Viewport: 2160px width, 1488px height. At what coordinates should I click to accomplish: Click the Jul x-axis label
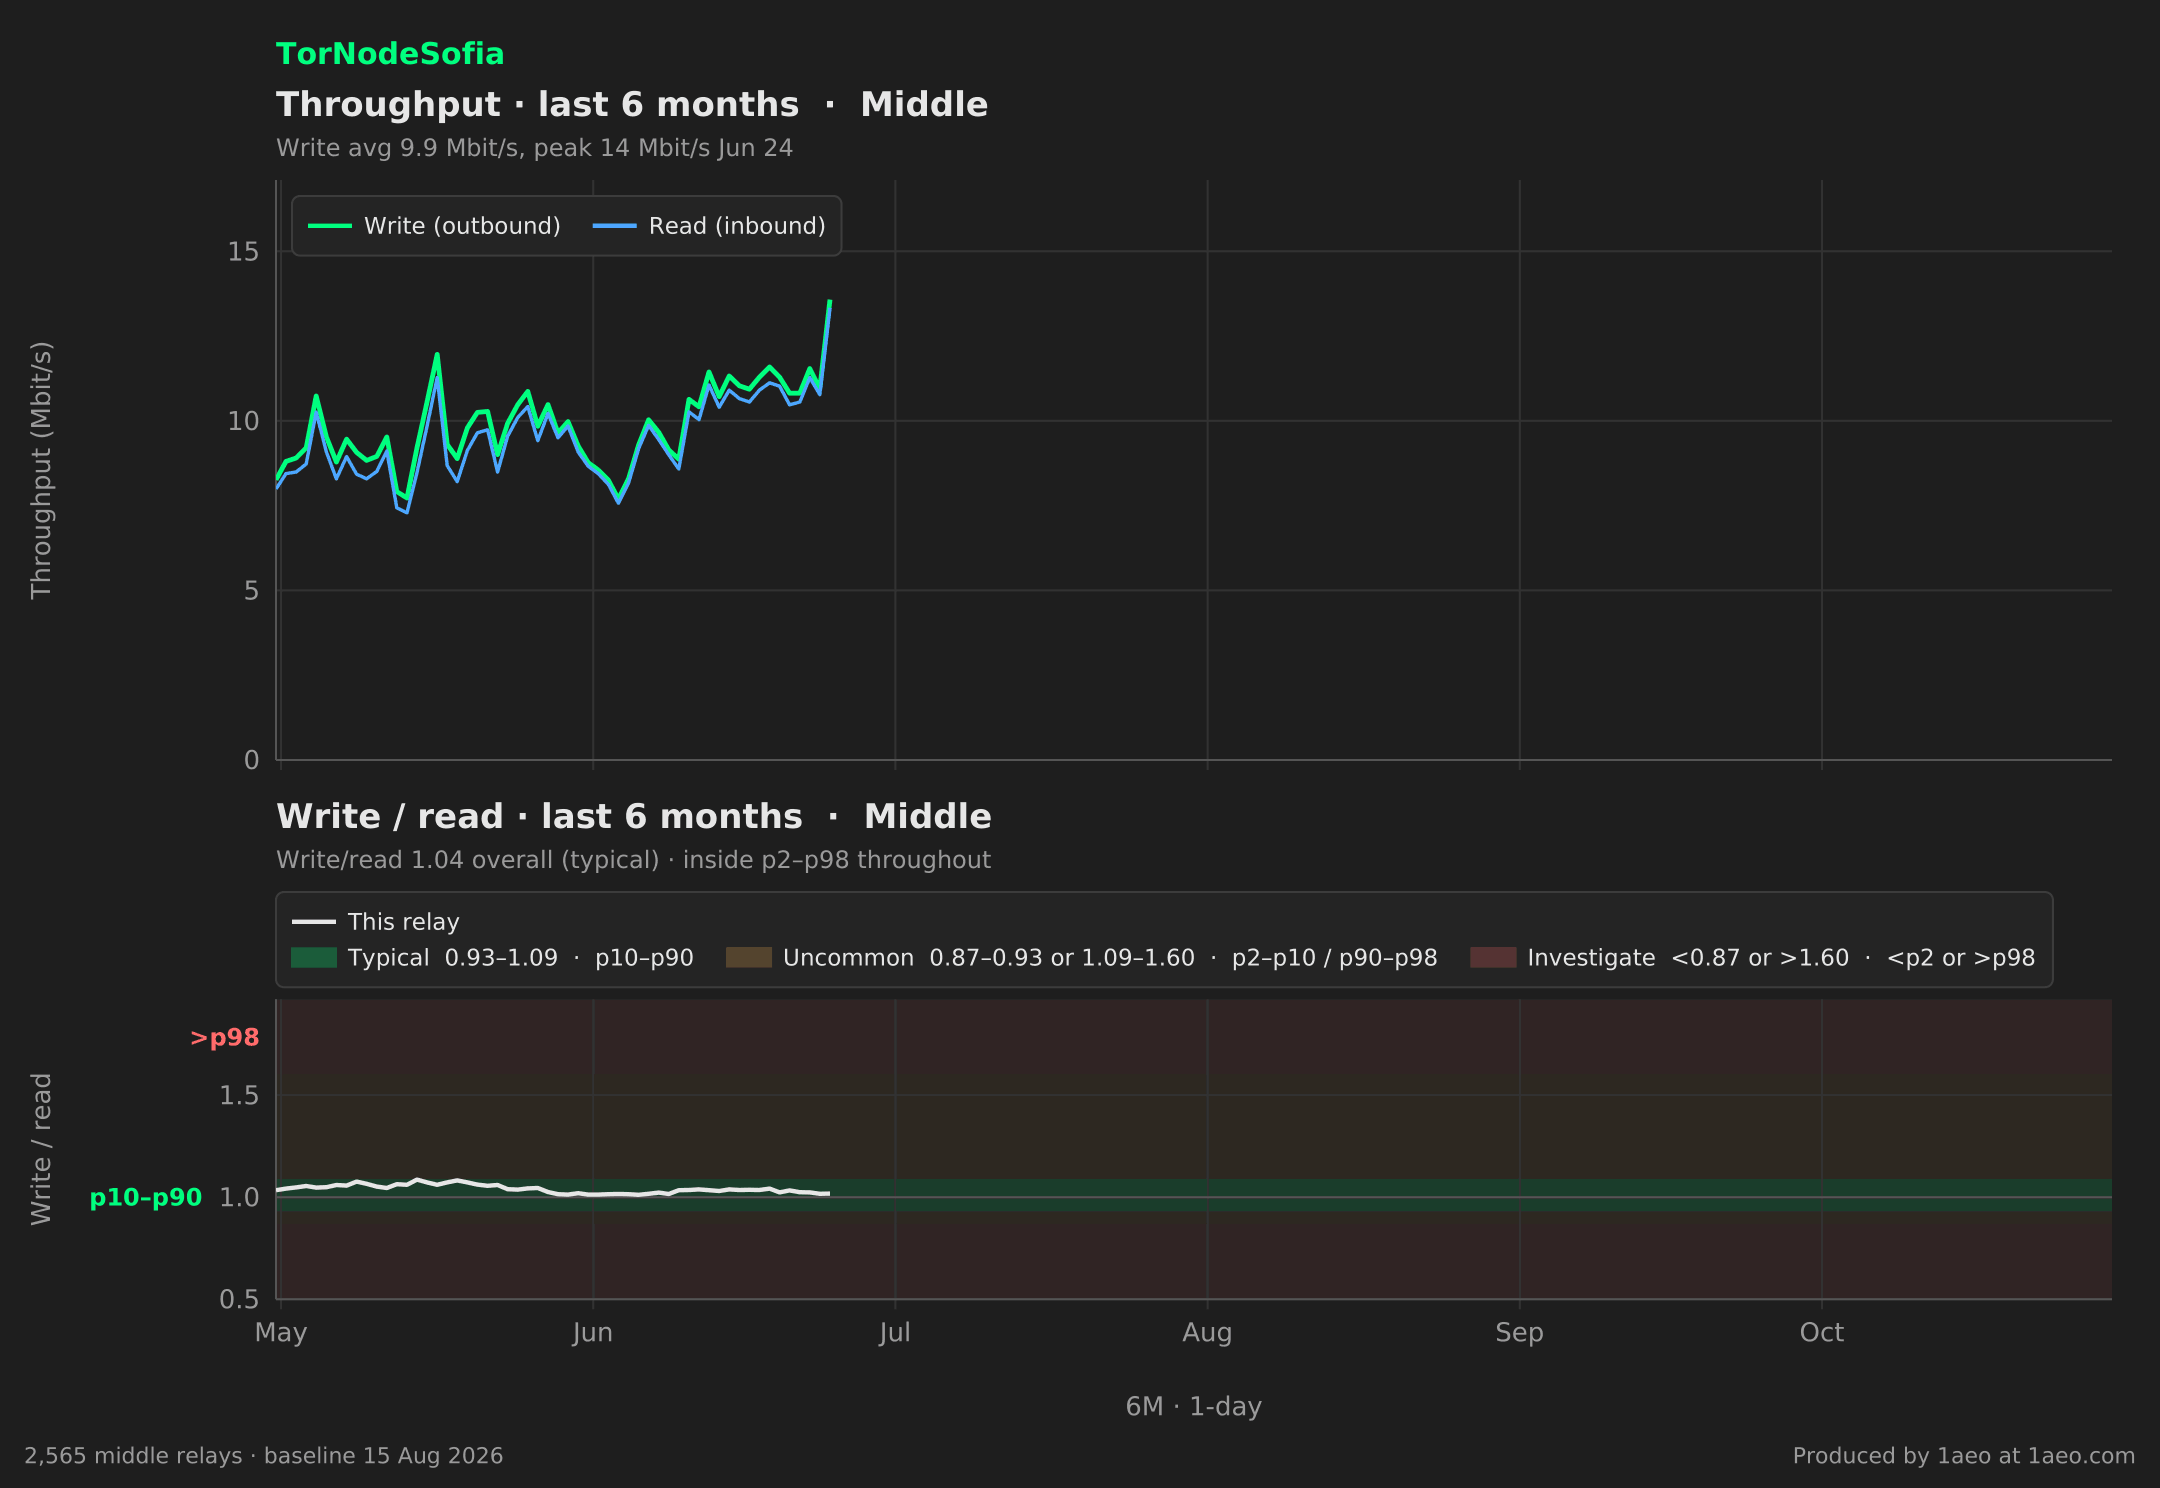tap(895, 1333)
